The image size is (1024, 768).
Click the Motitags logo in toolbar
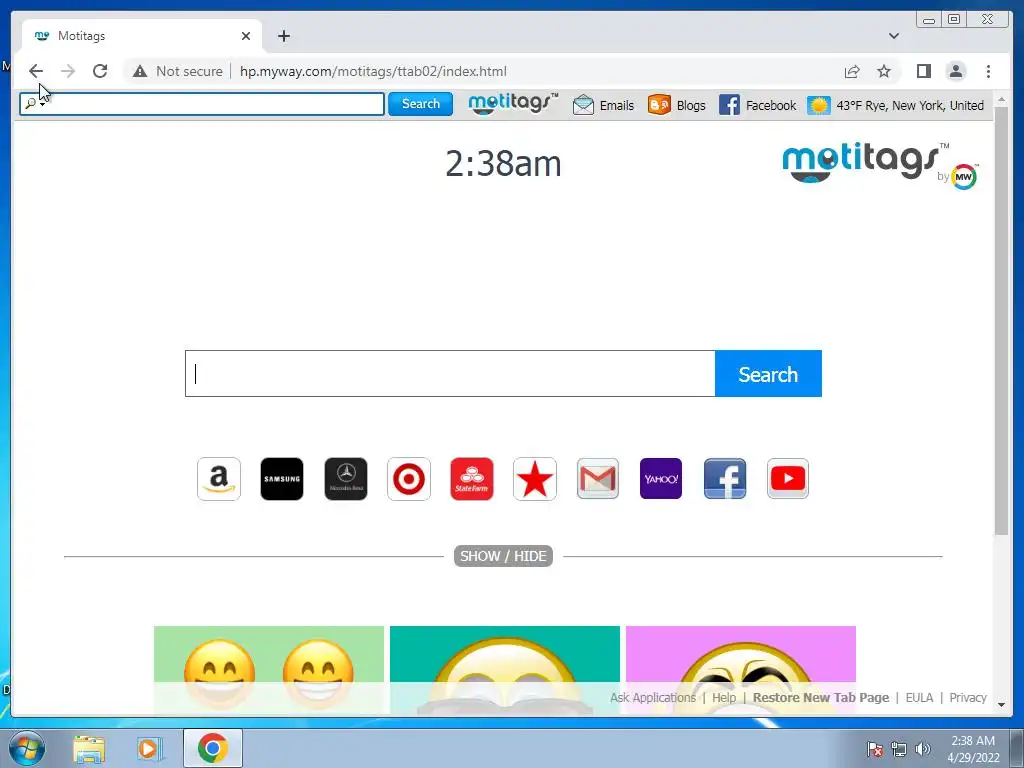[513, 103]
